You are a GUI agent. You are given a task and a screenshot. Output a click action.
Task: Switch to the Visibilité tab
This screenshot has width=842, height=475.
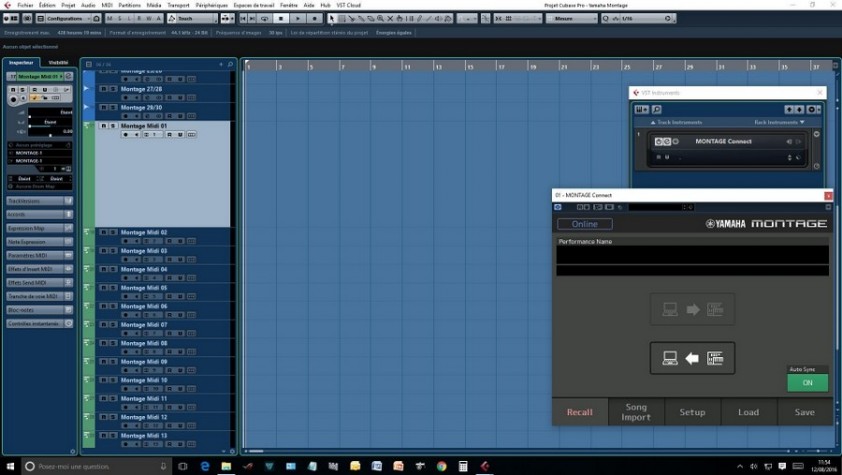[58, 63]
